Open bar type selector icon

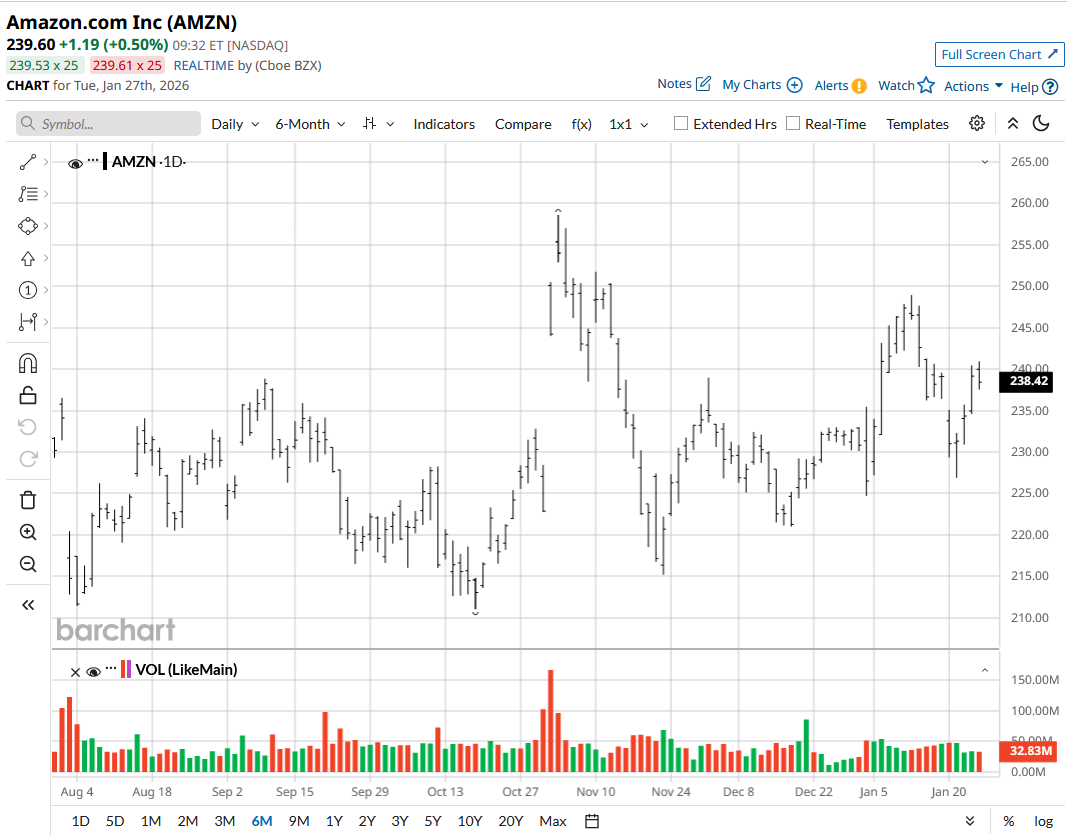[370, 124]
